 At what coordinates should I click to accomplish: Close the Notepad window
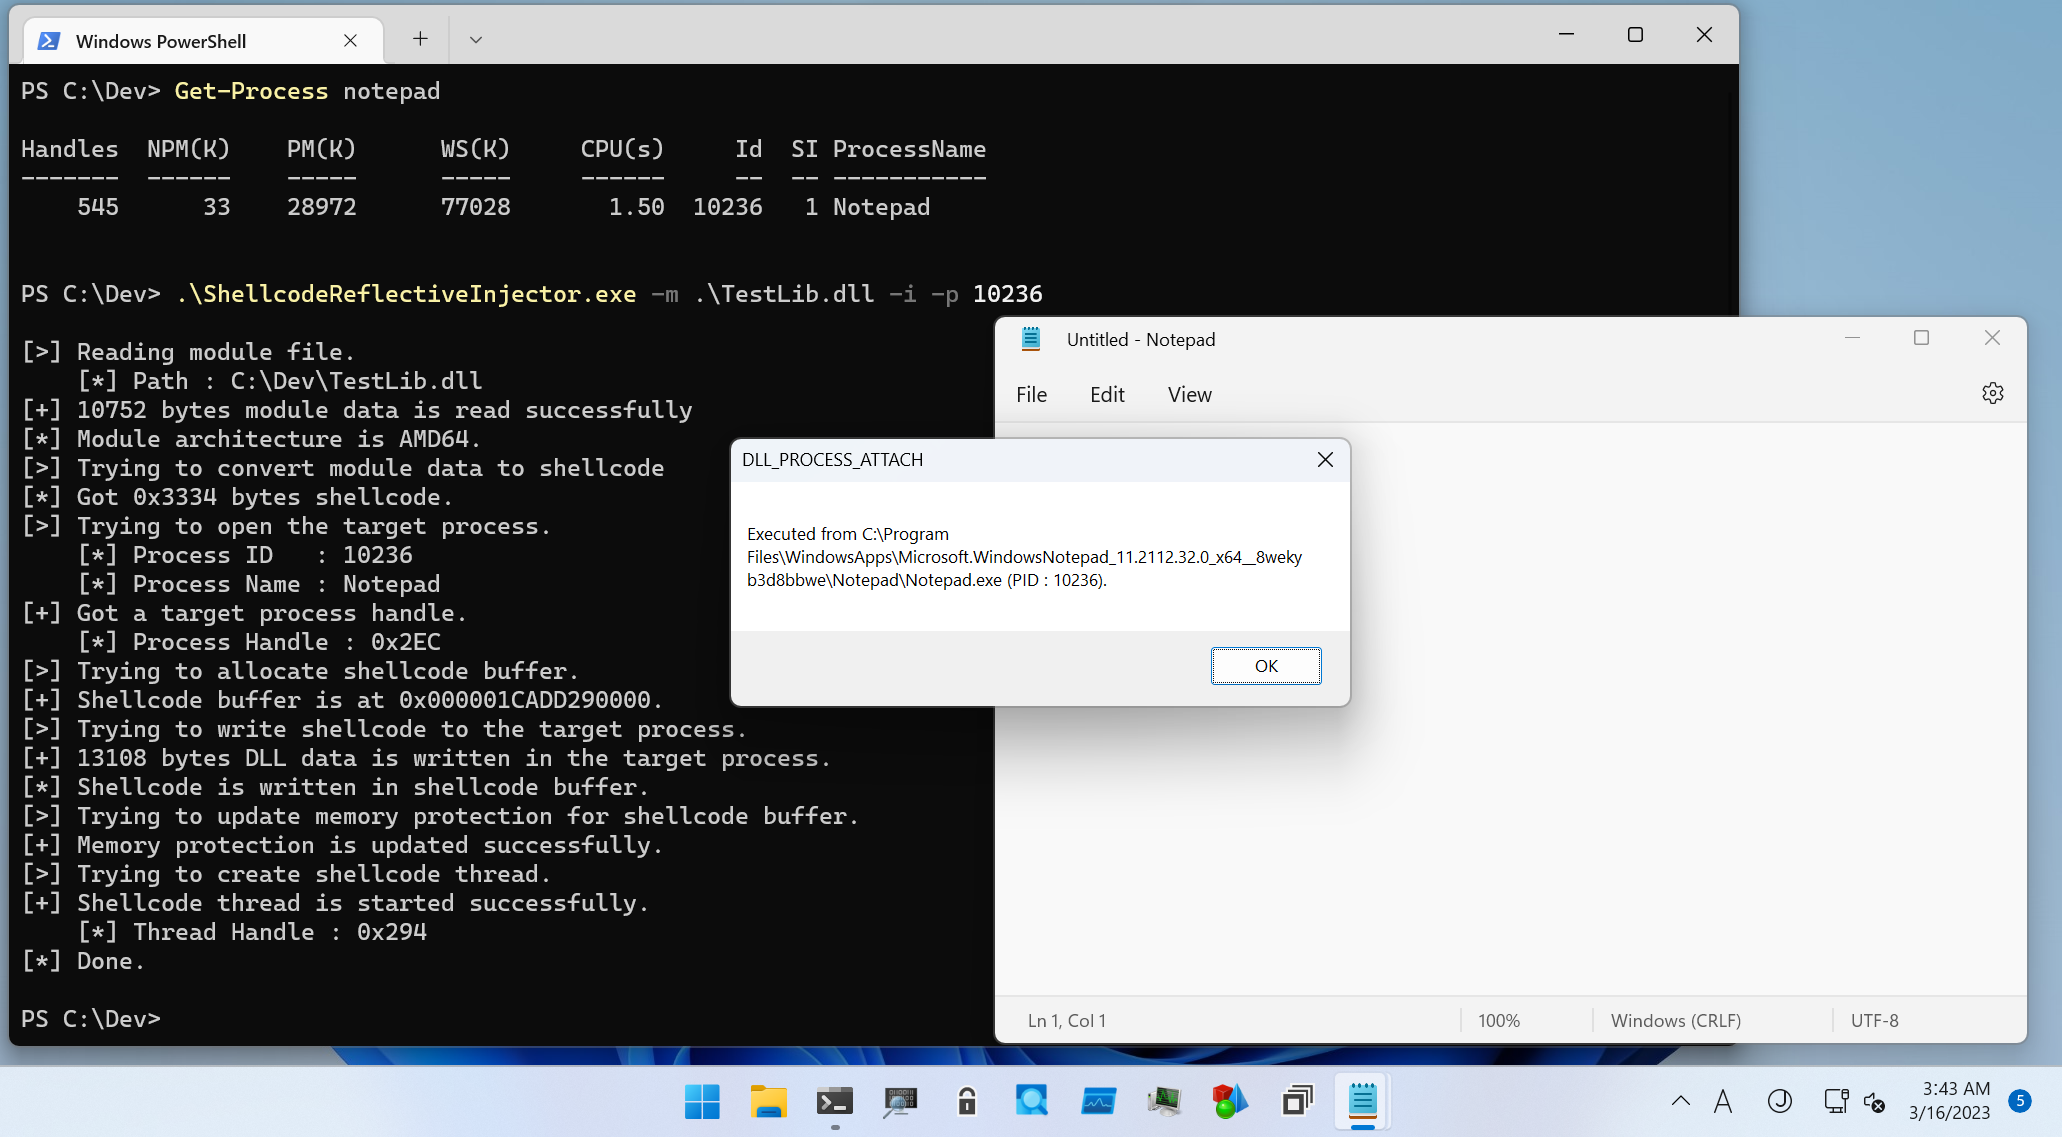[1992, 338]
